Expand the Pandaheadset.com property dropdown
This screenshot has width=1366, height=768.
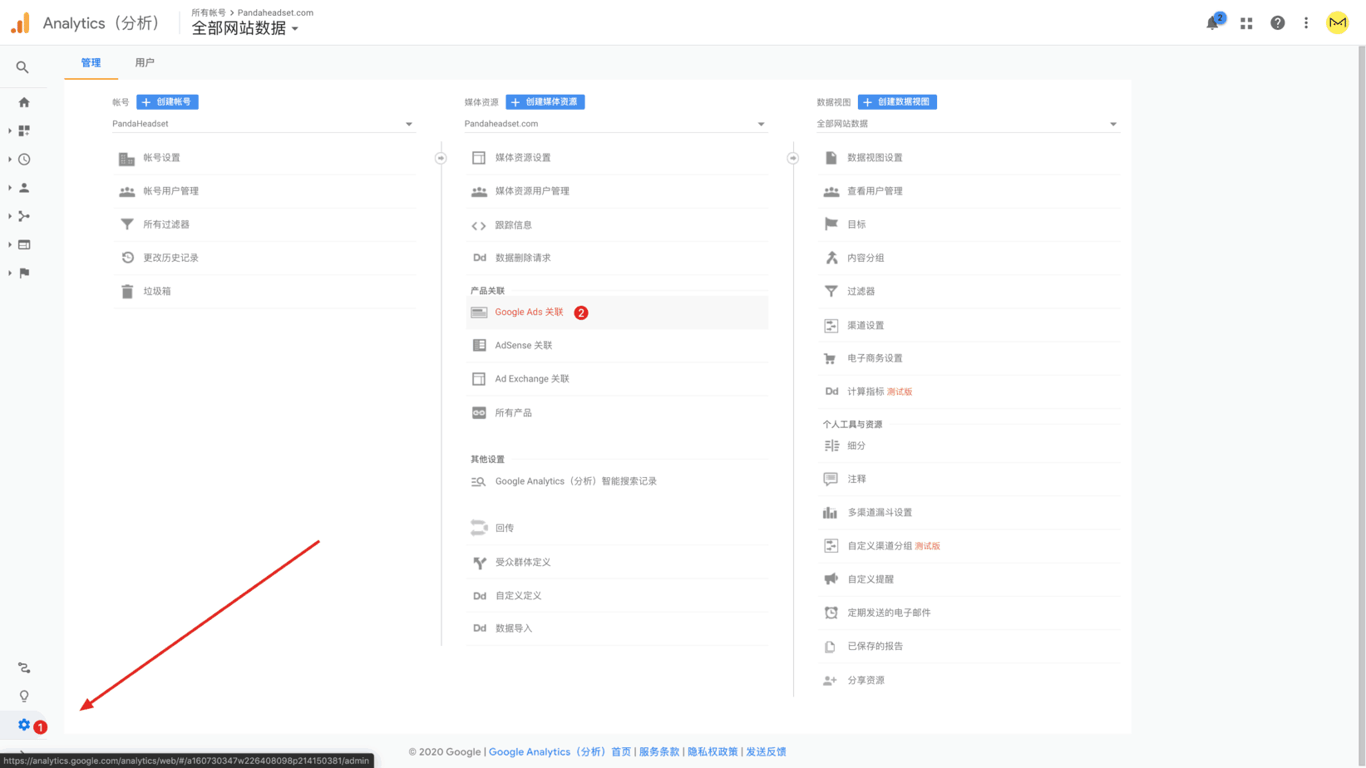coord(614,124)
